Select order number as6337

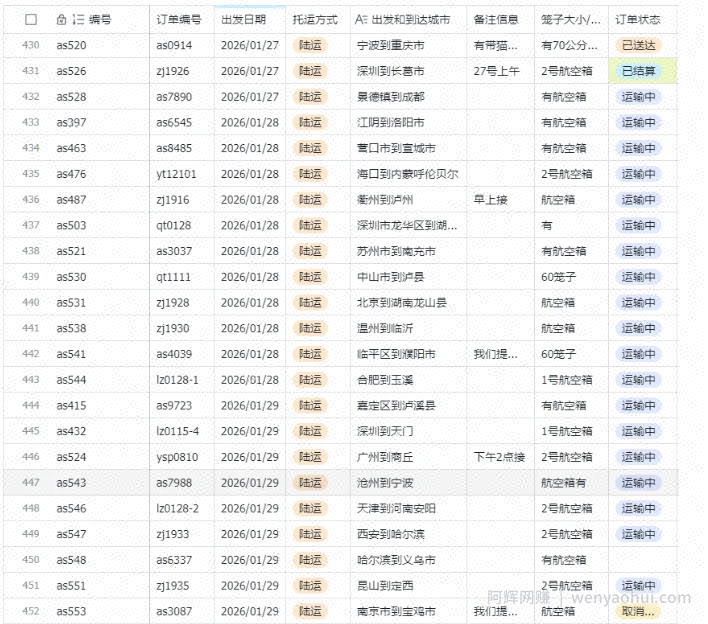tap(174, 560)
